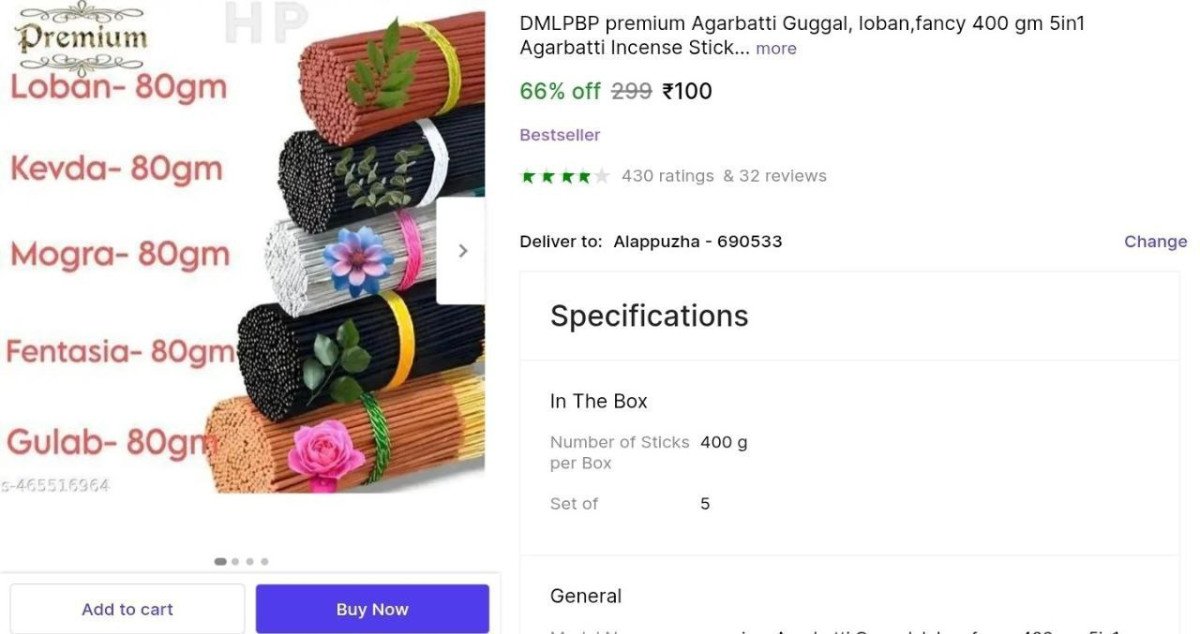
Task: Jump to the second carousel dot
Action: pyautogui.click(x=235, y=562)
